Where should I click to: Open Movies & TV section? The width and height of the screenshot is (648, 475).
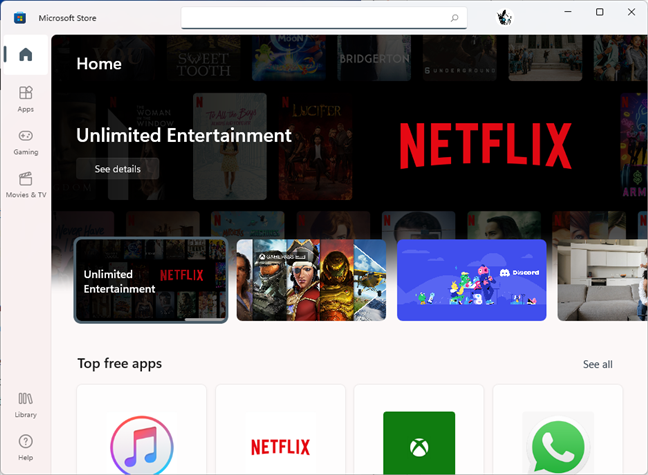coord(26,185)
